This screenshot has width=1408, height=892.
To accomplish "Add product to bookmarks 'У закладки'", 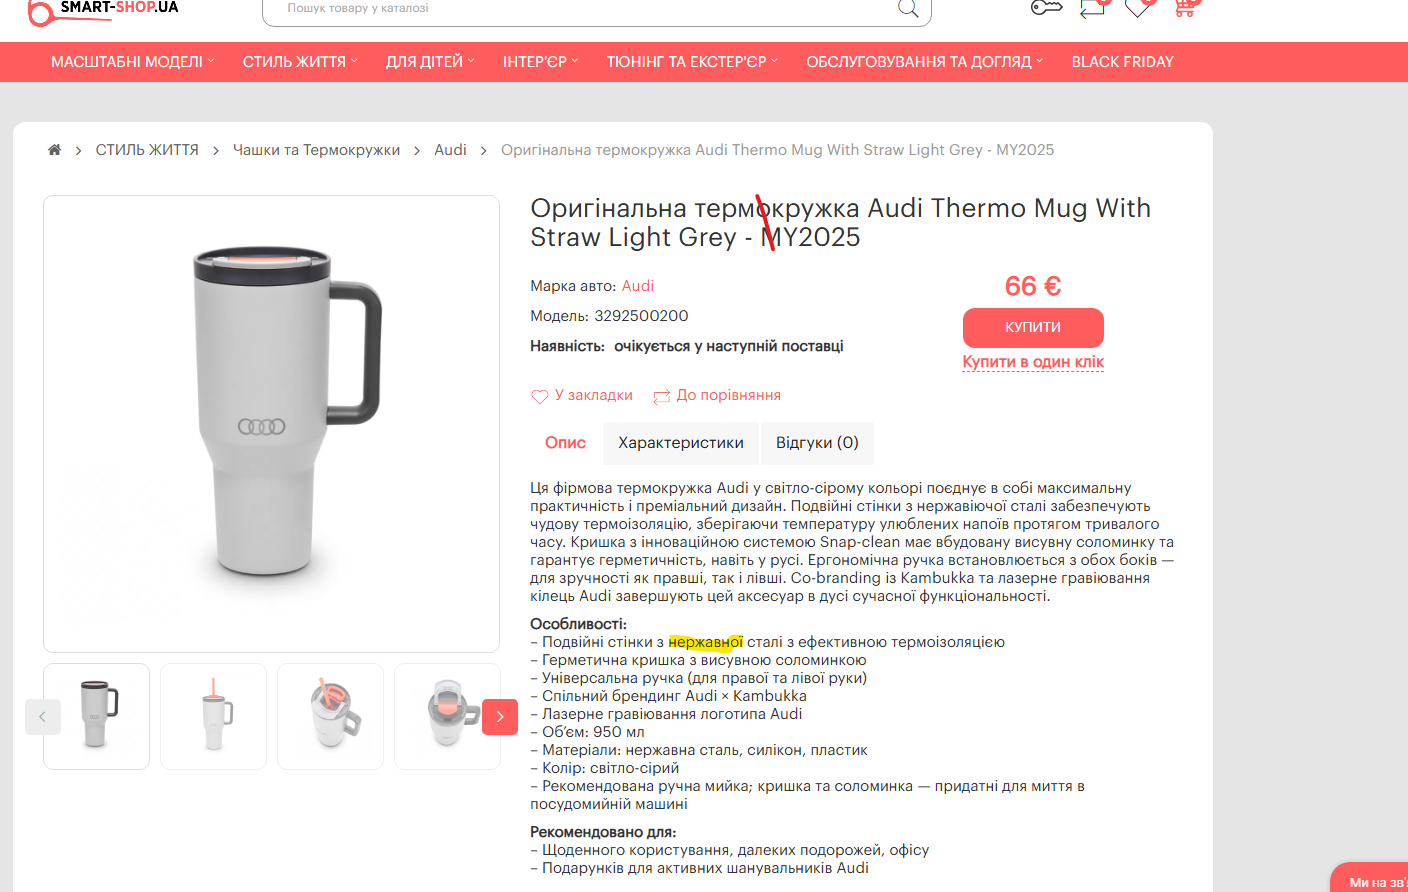I will tap(582, 395).
